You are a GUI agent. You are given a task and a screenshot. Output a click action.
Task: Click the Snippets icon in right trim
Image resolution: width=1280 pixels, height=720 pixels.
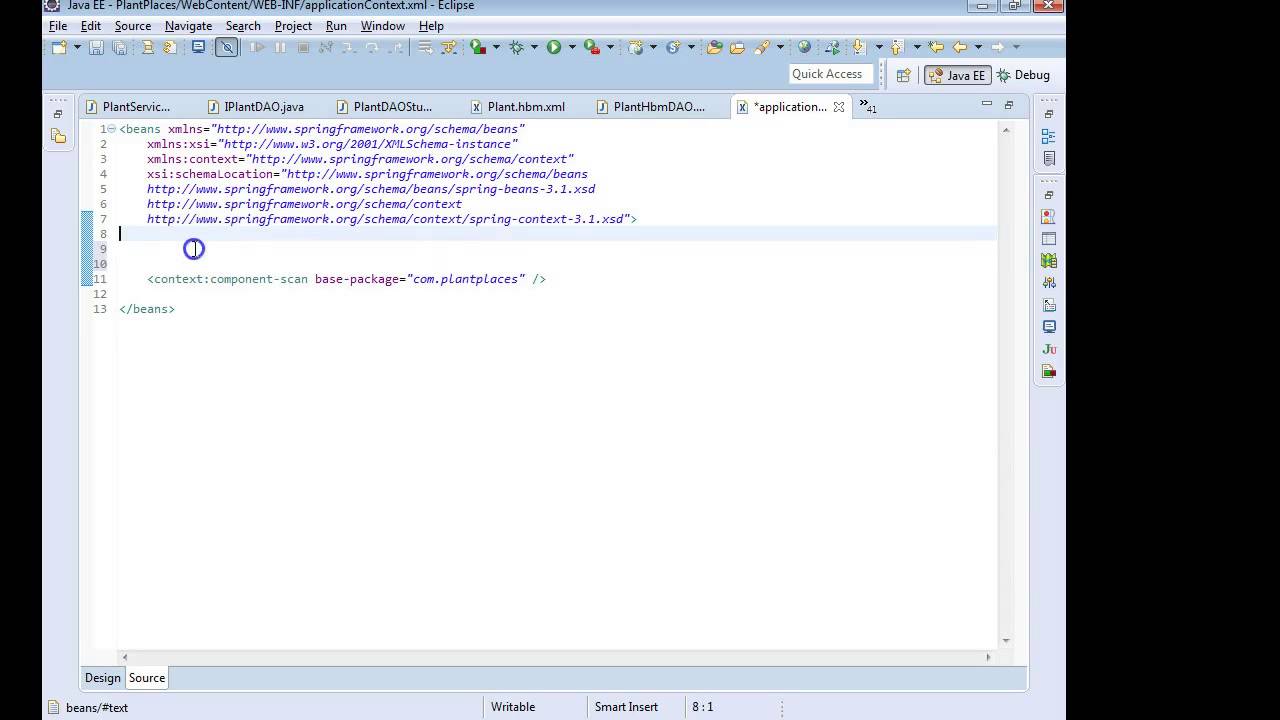click(1048, 305)
